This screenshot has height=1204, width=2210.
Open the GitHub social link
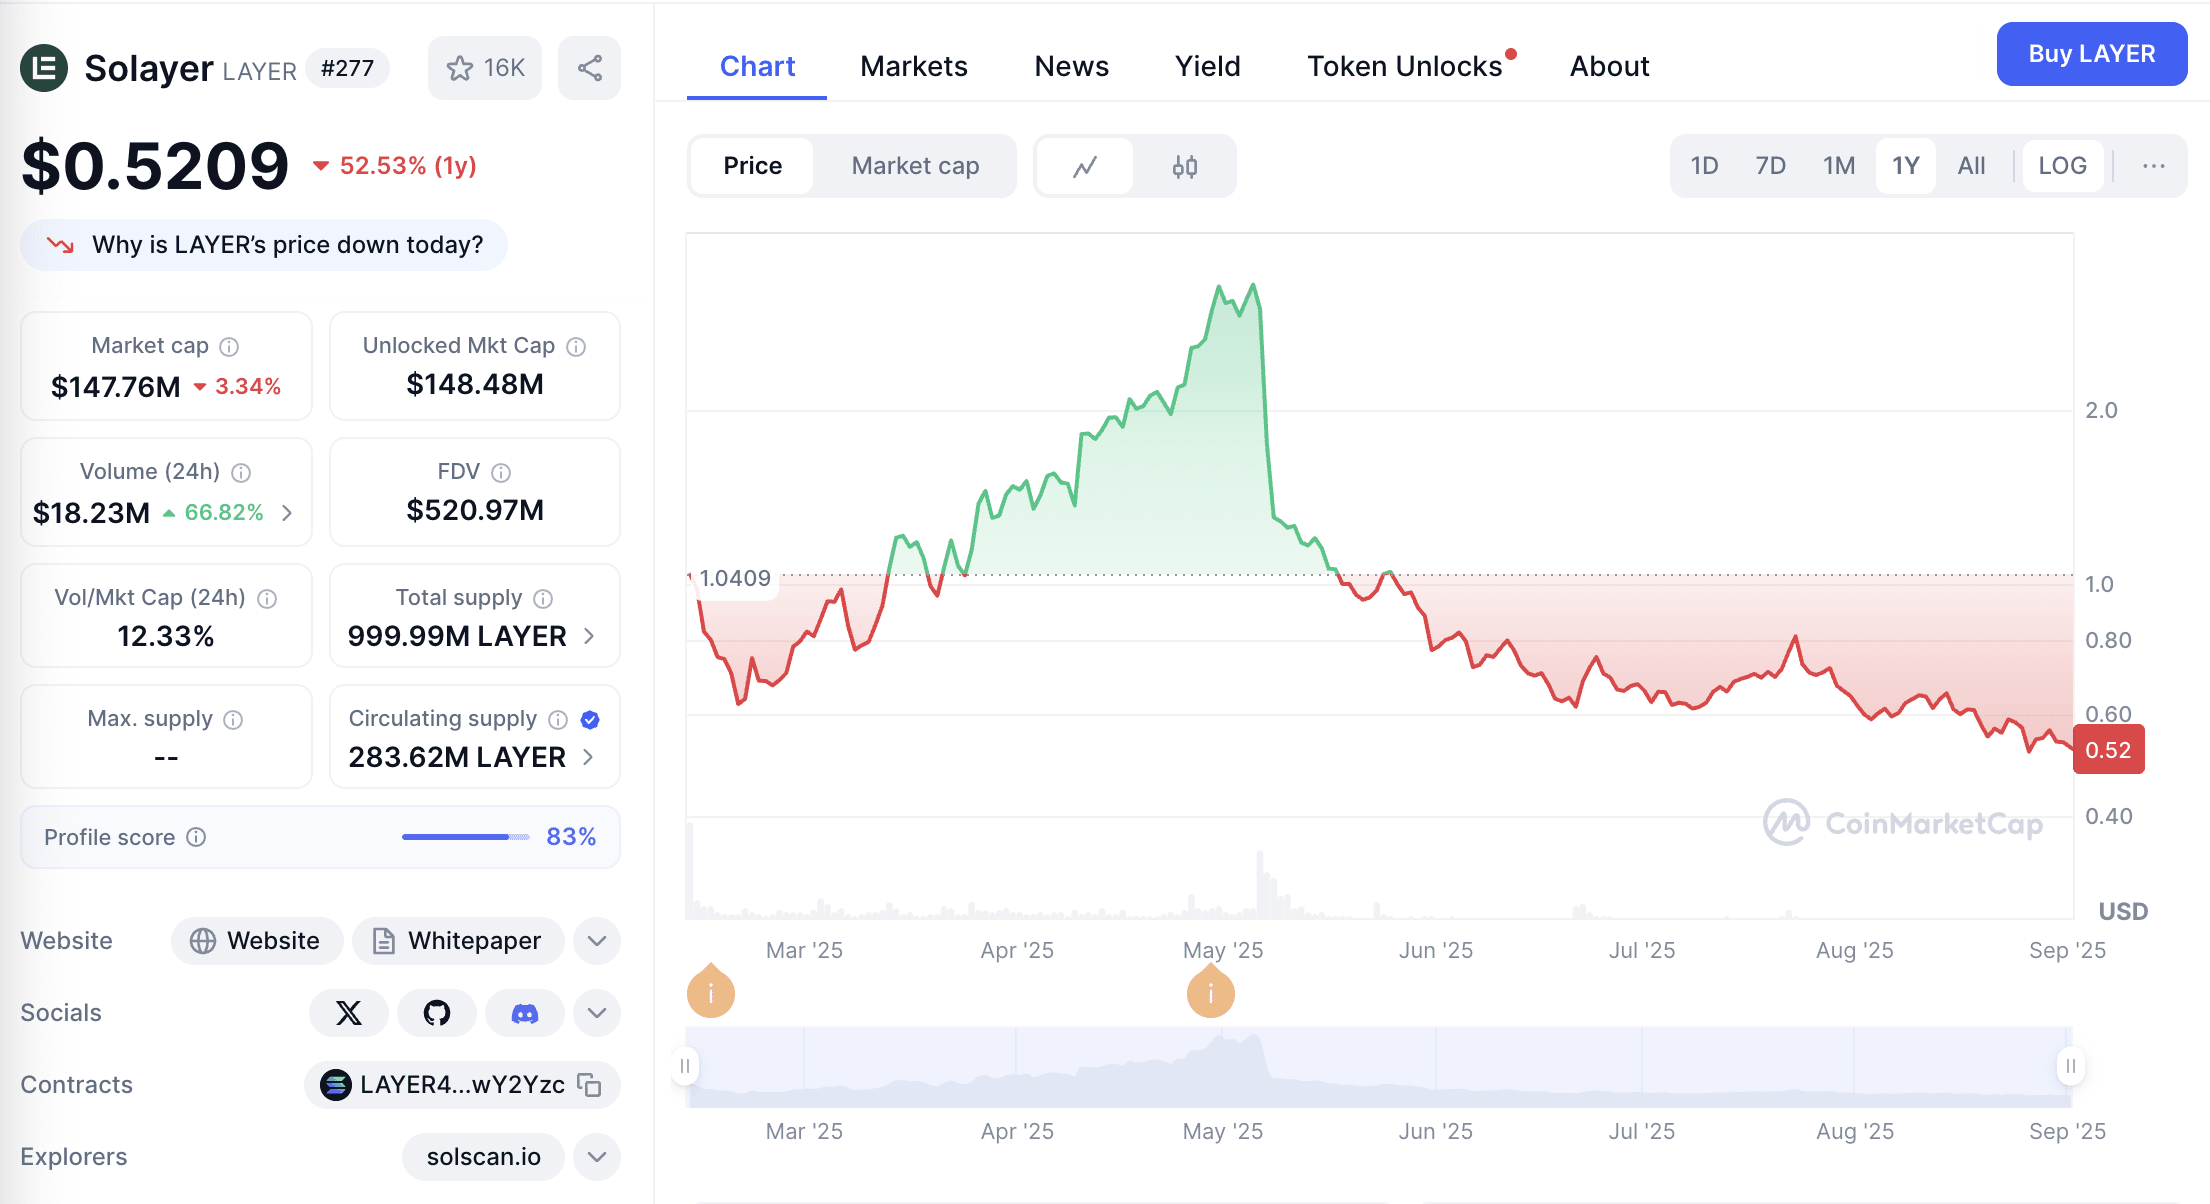tap(437, 1013)
